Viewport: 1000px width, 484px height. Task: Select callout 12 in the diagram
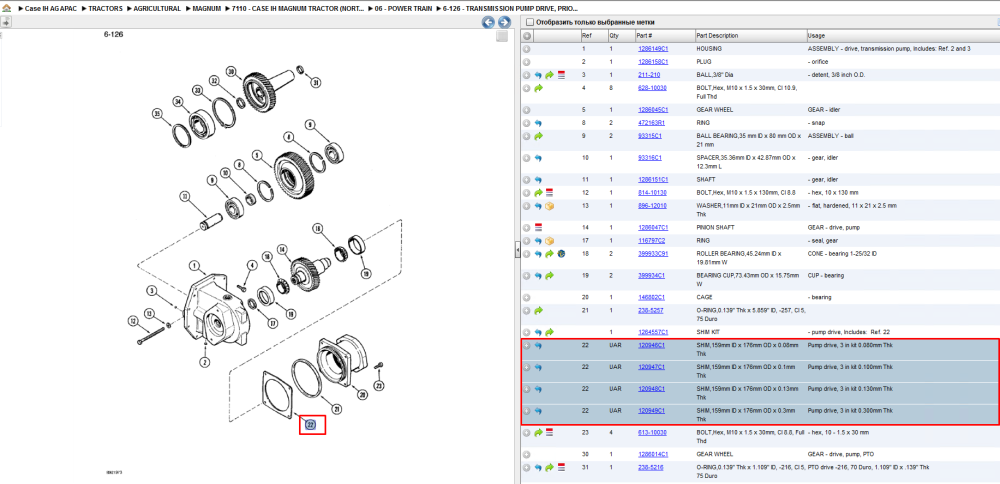point(132,321)
